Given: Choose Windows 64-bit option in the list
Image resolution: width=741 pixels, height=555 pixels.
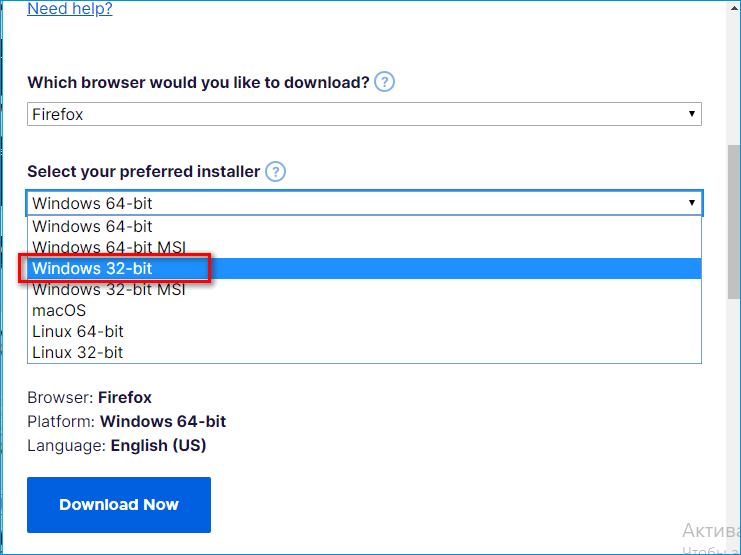Looking at the screenshot, I should 92,227.
